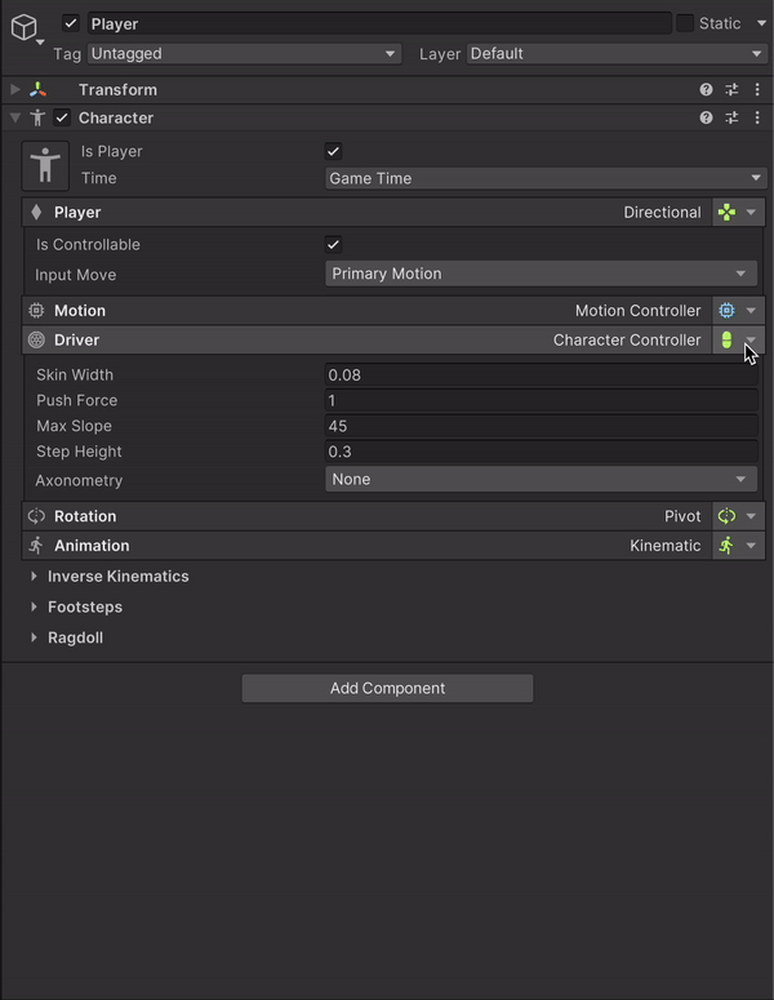Open the Axonometry dropdown set to None

[x=540, y=479]
